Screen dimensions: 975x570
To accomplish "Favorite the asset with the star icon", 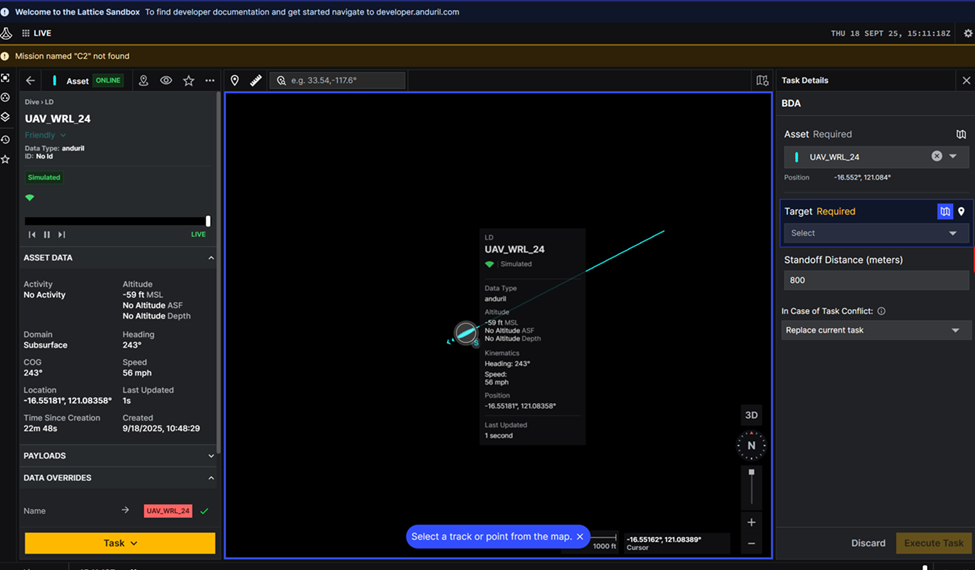I will pos(188,80).
